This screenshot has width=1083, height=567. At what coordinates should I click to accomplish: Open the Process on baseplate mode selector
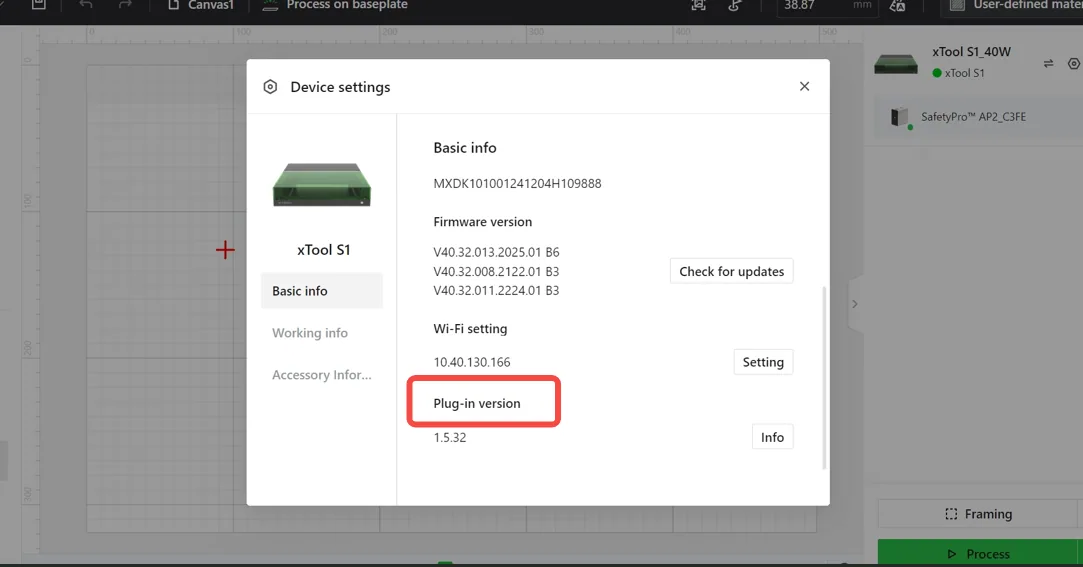coord(336,5)
